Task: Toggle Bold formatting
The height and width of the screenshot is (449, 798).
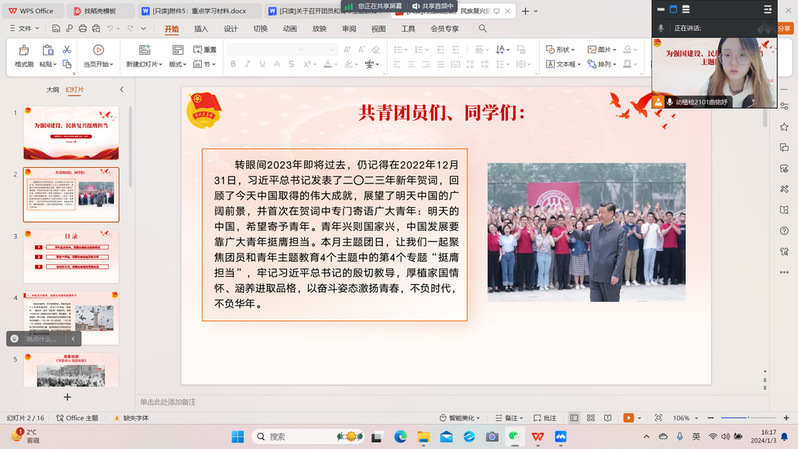Action: pyautogui.click(x=232, y=64)
